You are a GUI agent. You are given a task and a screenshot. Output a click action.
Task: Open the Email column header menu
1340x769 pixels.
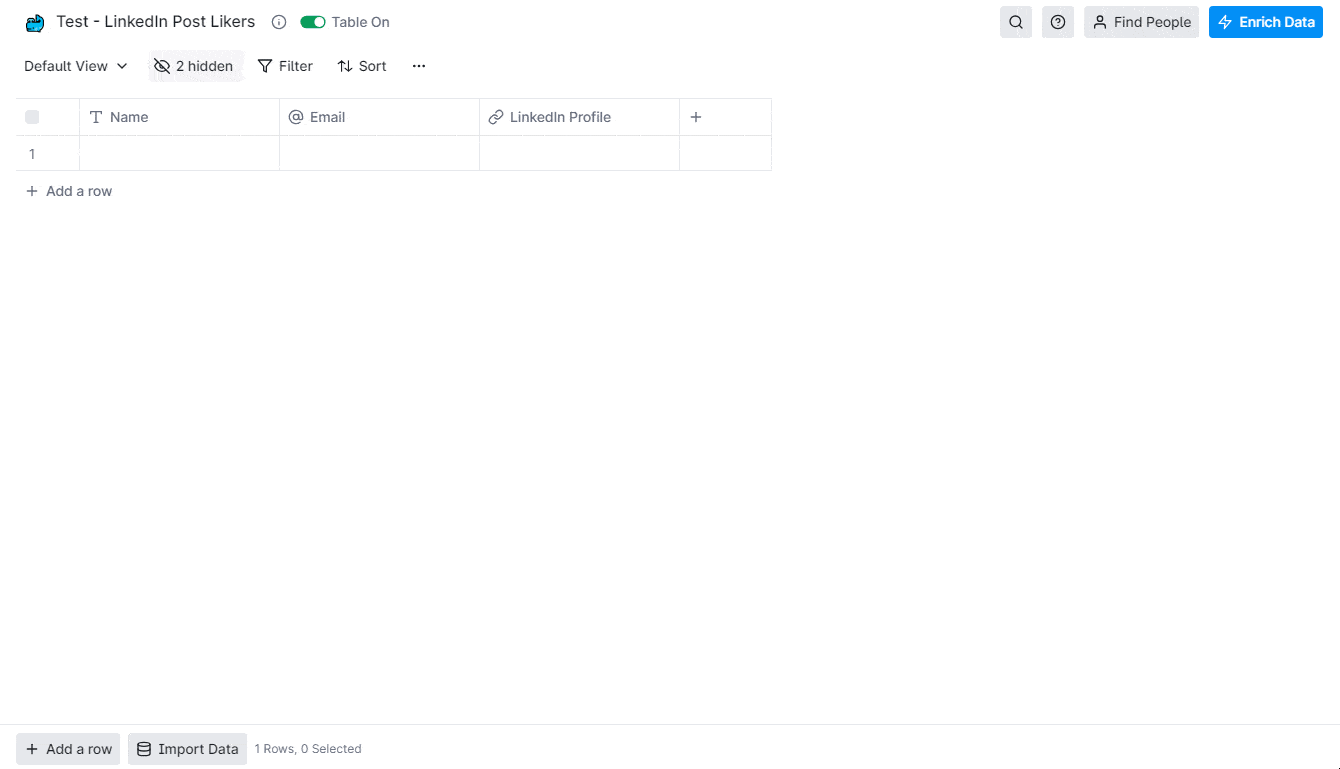coord(379,117)
